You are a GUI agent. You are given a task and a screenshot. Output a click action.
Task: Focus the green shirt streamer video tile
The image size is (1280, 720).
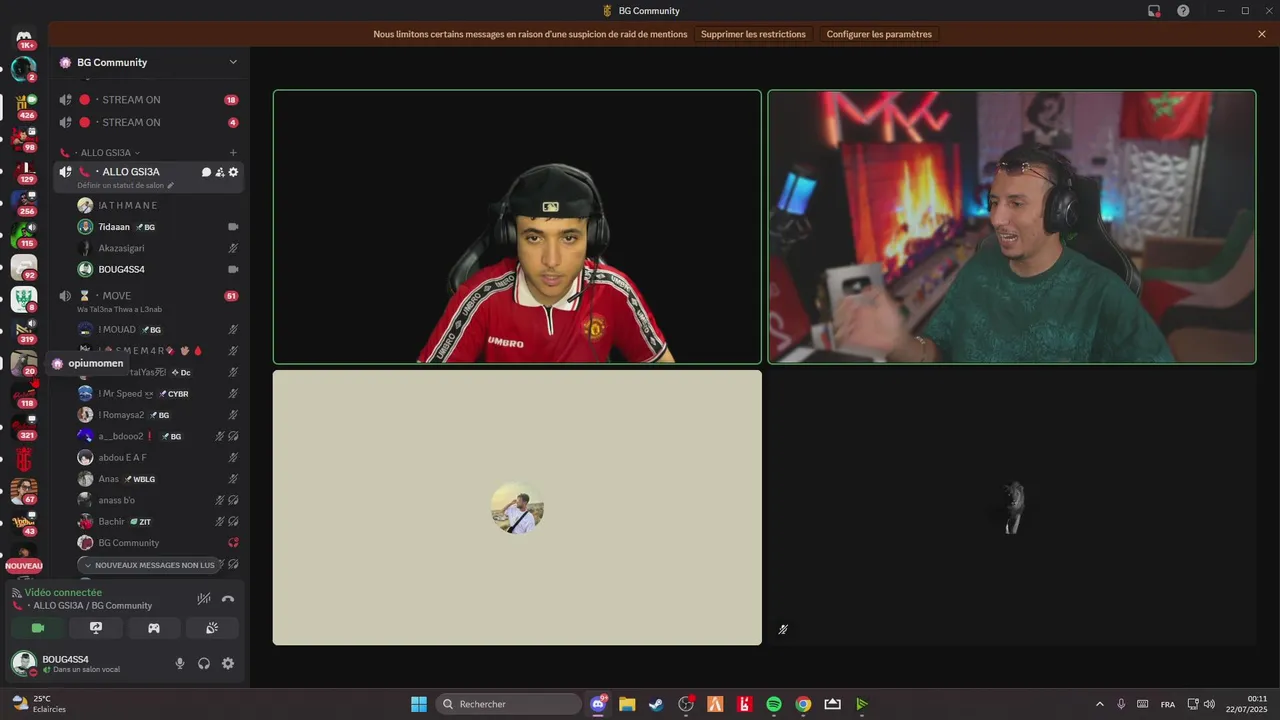[1012, 227]
